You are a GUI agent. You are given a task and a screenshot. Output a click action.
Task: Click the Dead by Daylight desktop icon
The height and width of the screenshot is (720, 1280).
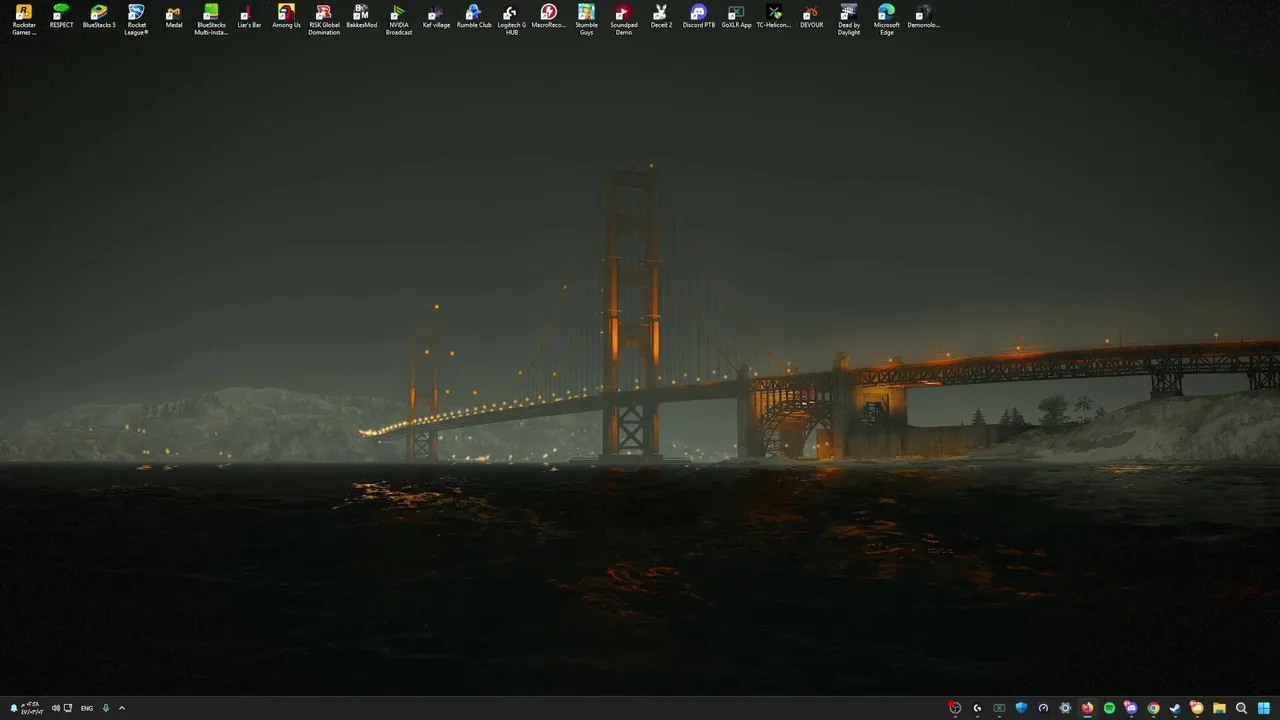[849, 20]
